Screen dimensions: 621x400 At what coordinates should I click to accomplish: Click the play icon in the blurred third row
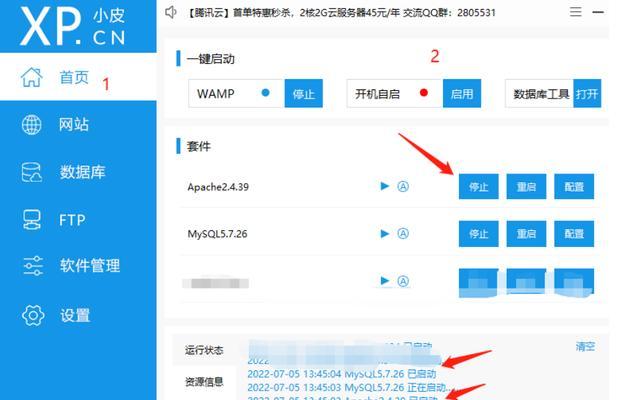tap(385, 281)
